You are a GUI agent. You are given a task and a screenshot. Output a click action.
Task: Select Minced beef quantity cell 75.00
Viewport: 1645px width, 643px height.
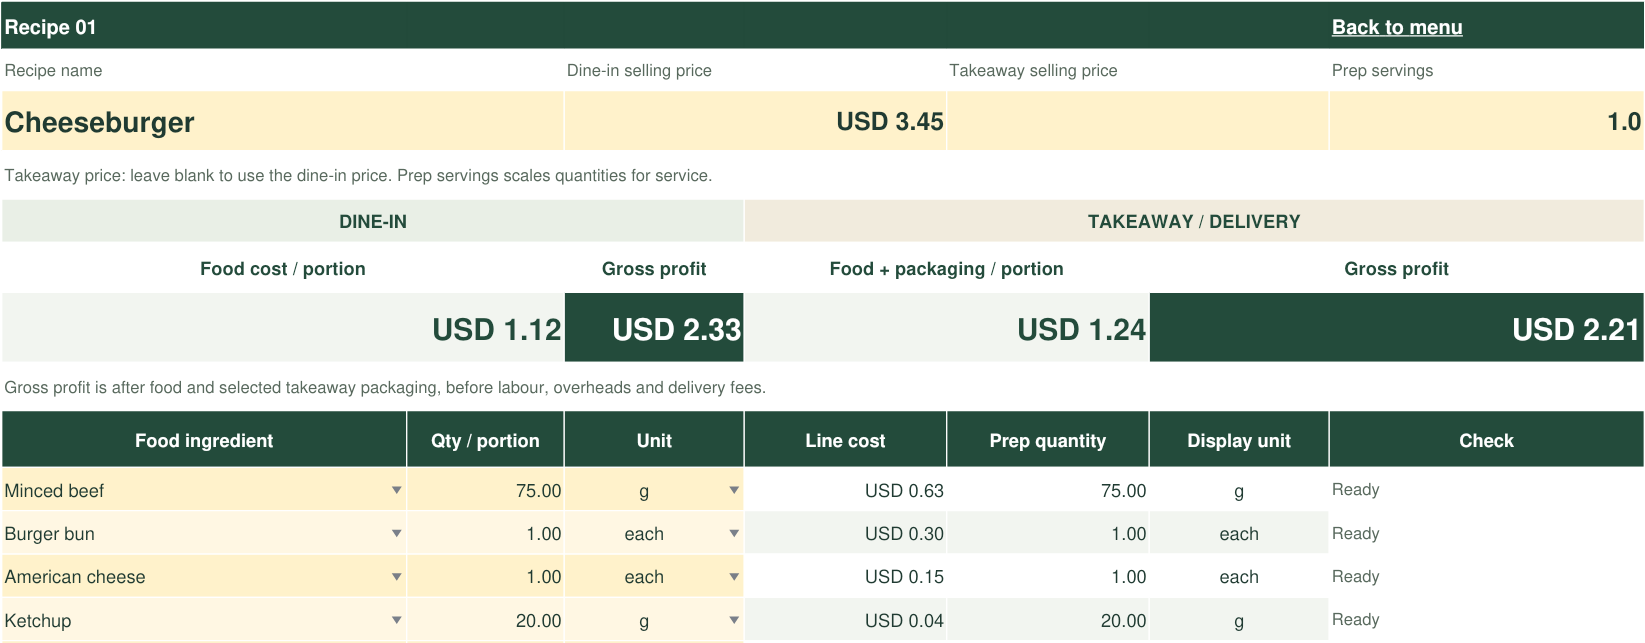pyautogui.click(x=485, y=490)
